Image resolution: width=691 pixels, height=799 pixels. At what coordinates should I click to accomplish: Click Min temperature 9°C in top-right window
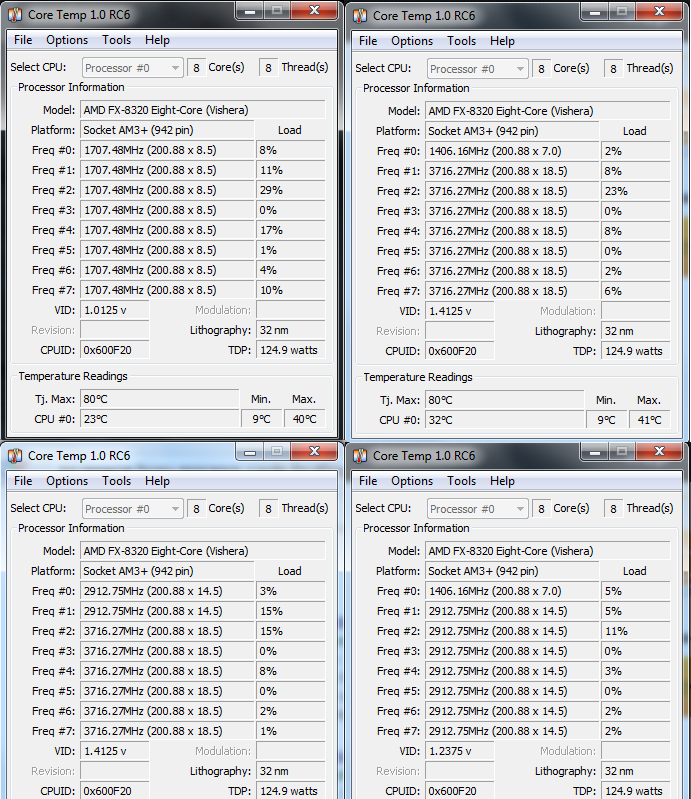(606, 420)
